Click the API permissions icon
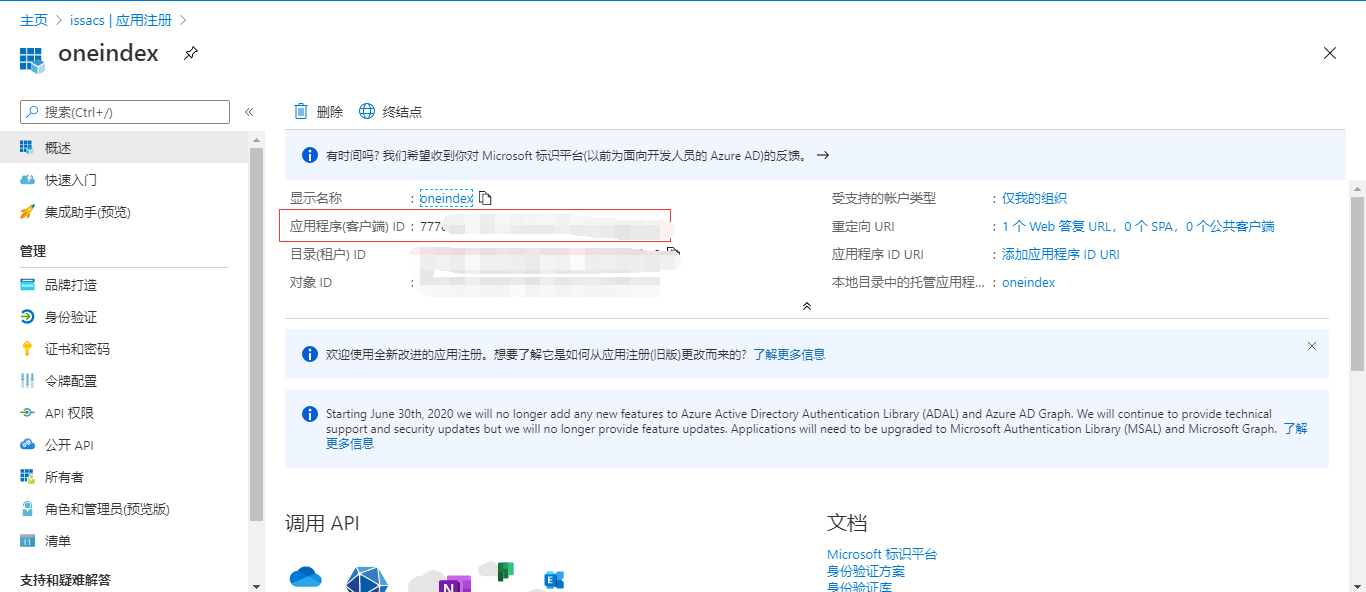 point(27,413)
